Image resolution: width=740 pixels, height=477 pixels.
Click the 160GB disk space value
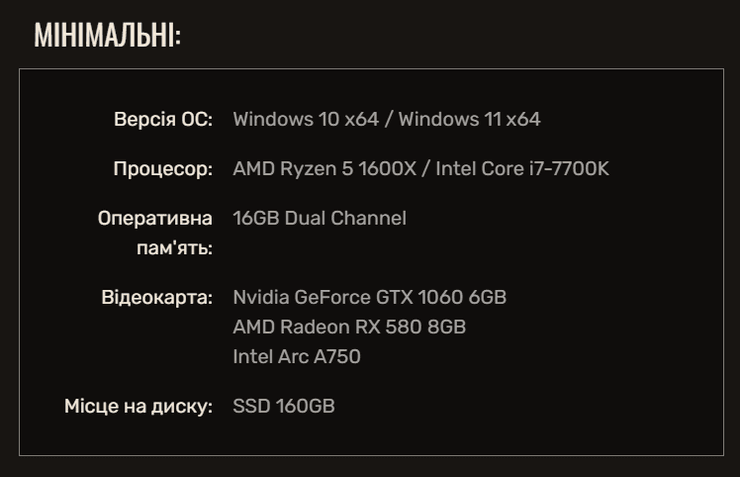click(303, 406)
